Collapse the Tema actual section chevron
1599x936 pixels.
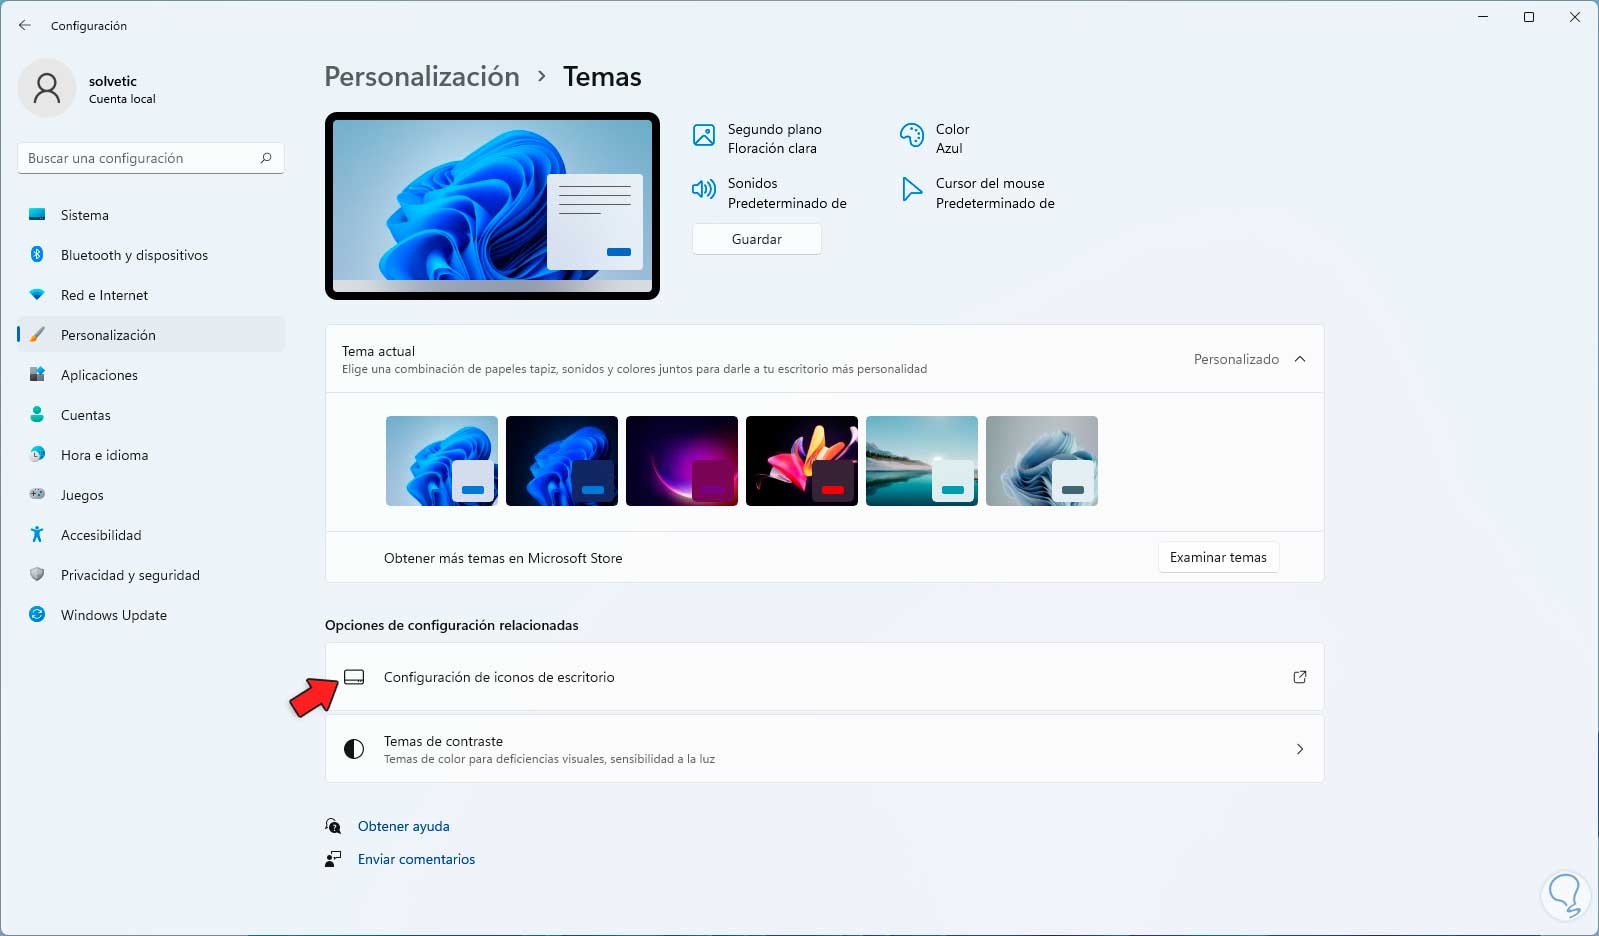coord(1300,359)
